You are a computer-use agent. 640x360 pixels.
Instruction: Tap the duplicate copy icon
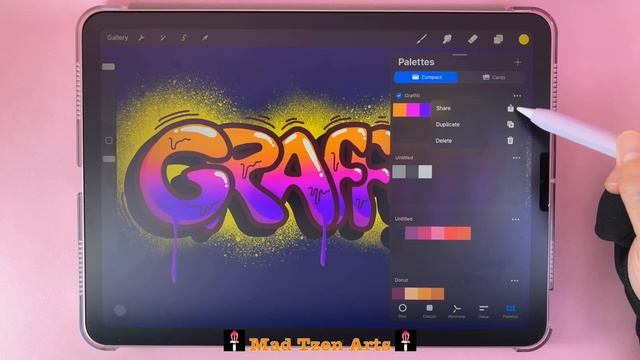pos(510,124)
